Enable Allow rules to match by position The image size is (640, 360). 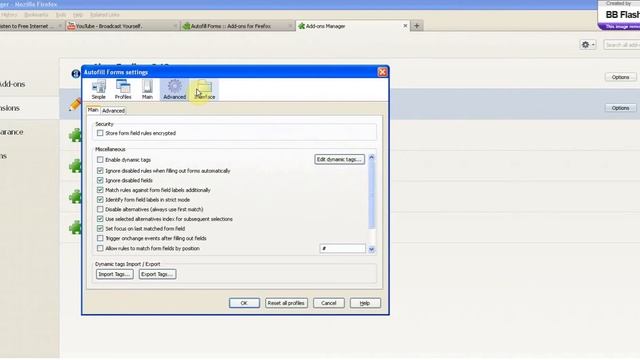[x=100, y=248]
